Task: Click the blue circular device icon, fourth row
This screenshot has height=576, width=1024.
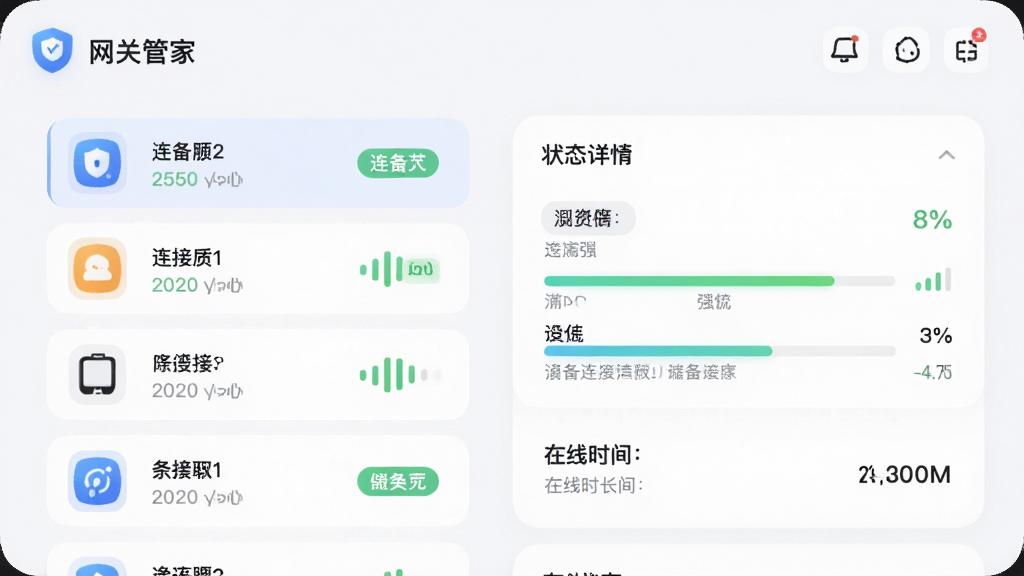Action: coord(97,481)
